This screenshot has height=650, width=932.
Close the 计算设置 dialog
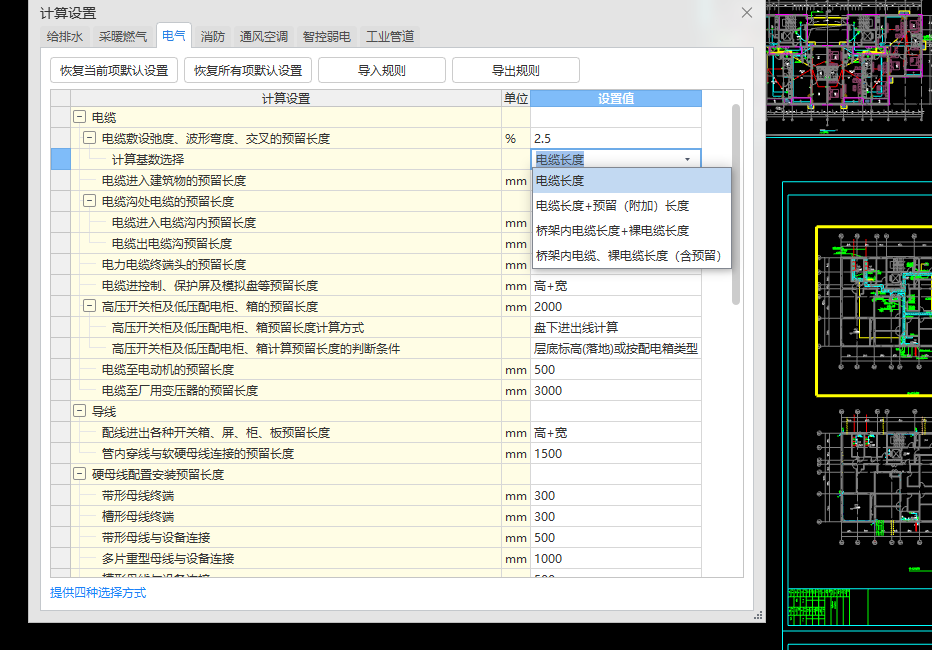coord(747,12)
